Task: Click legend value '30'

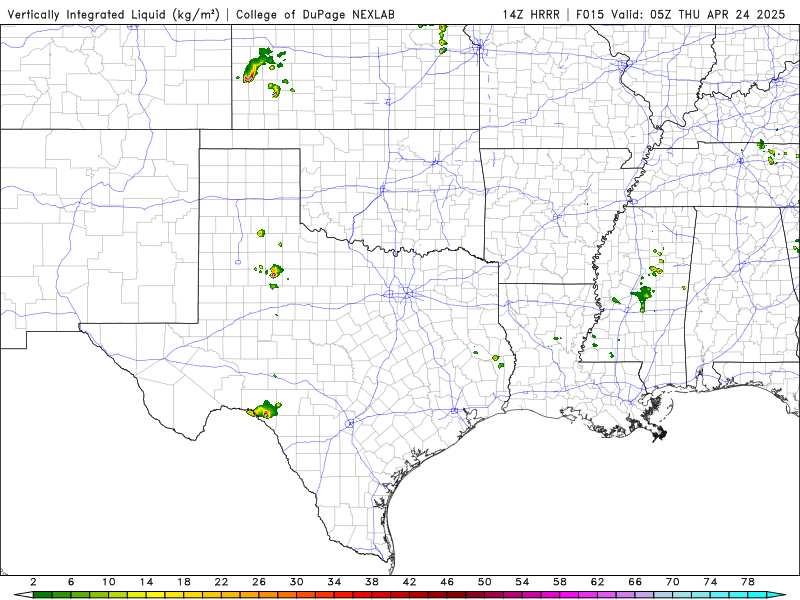Action: 296,582
